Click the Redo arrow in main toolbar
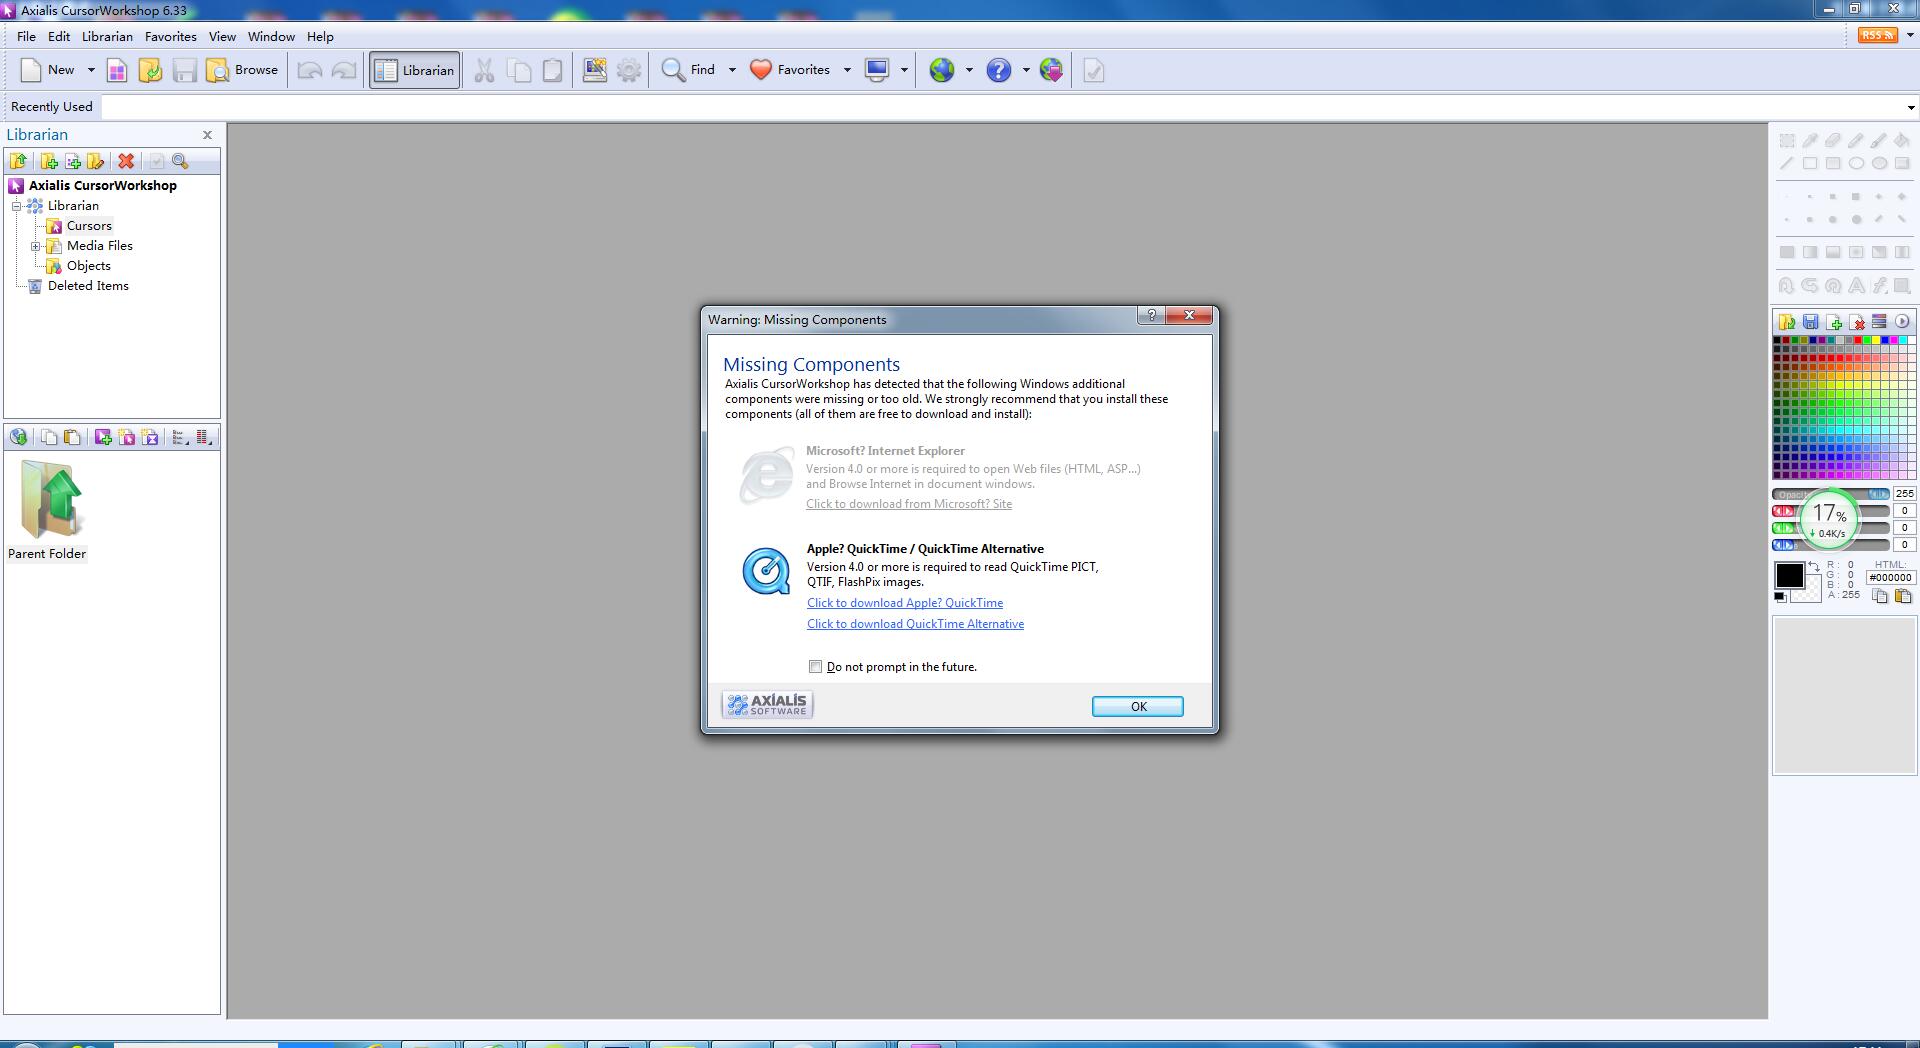 [x=343, y=70]
